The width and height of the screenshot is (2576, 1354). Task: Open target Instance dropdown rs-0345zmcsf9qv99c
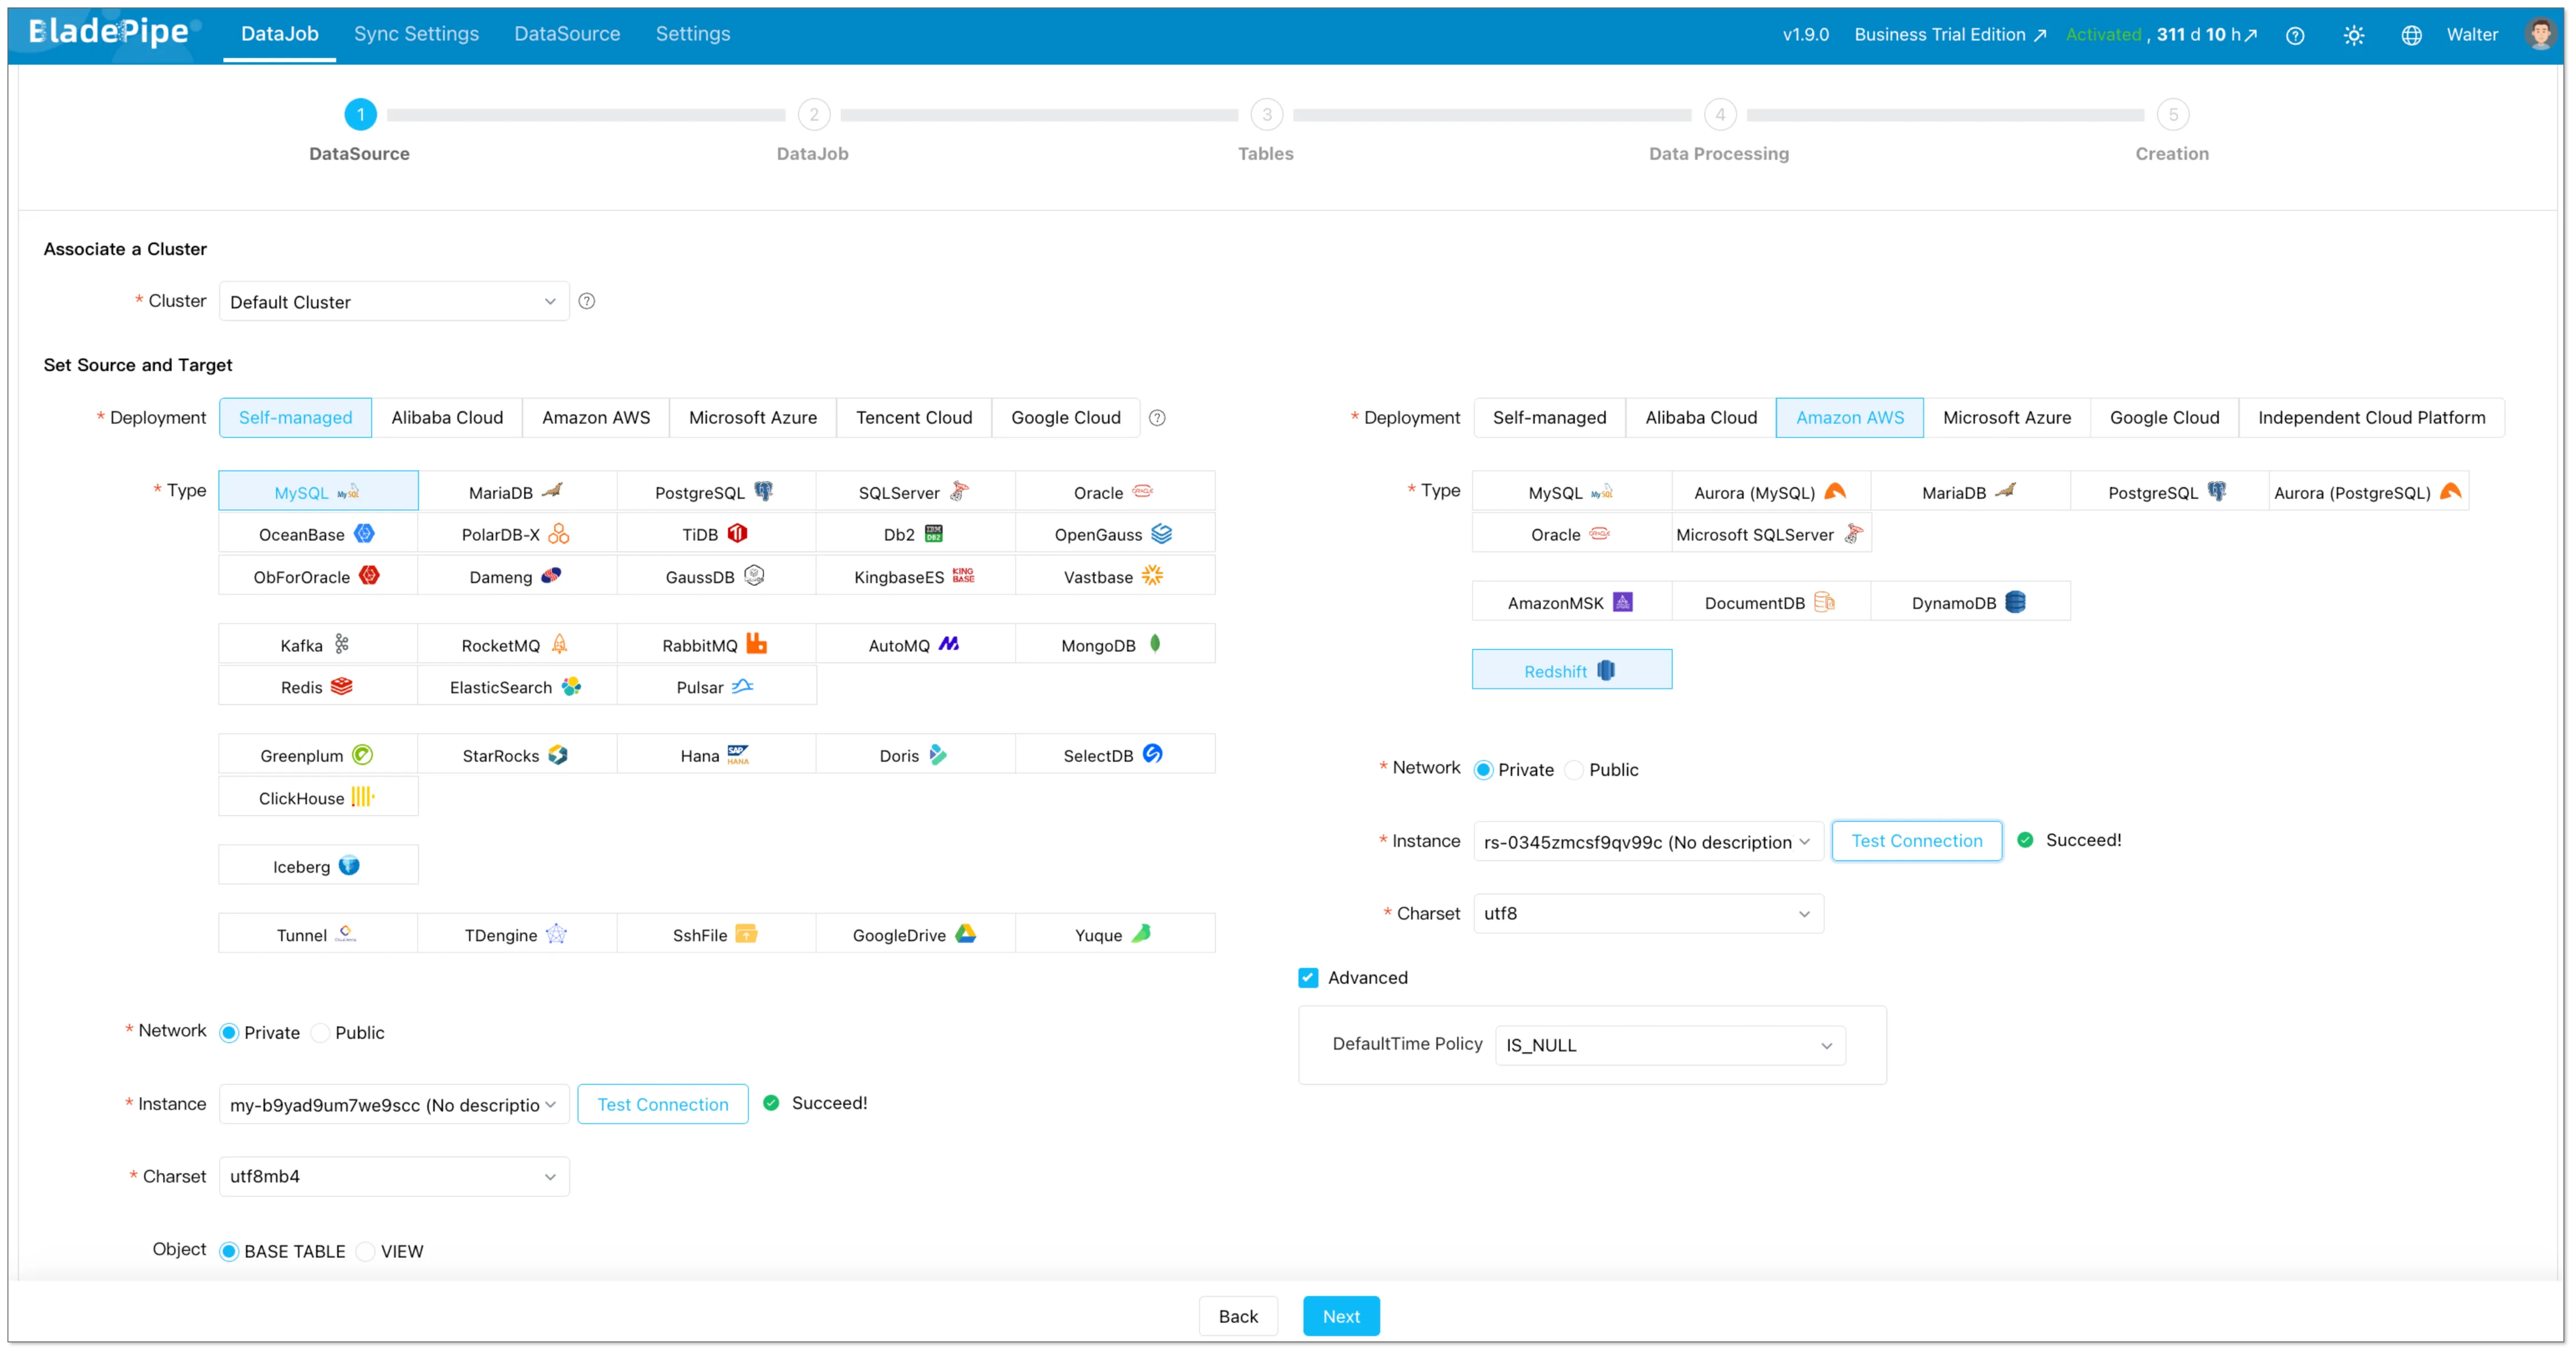pos(1648,841)
